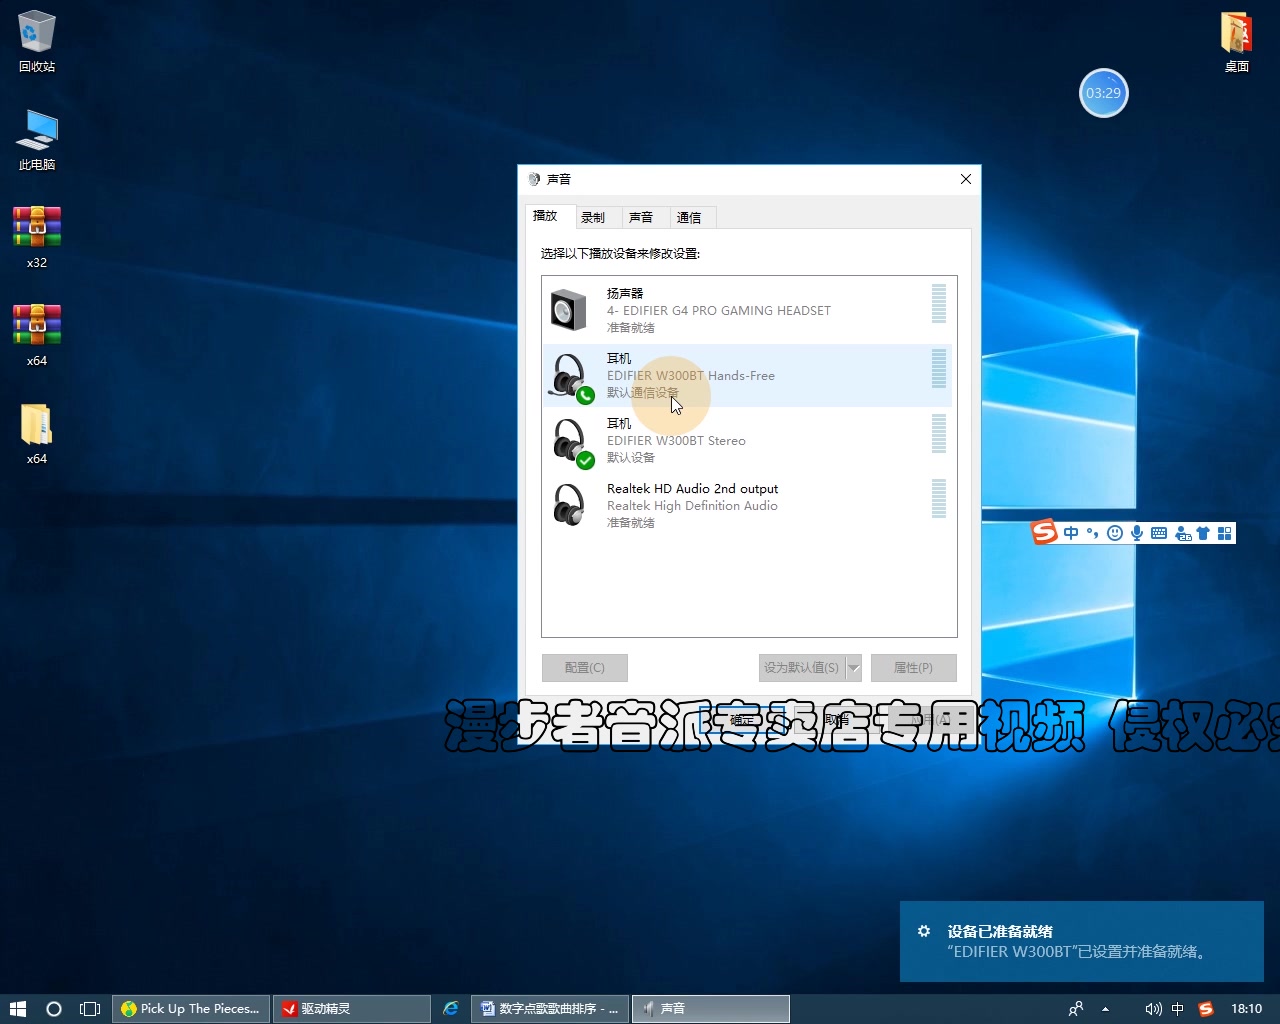Image resolution: width=1280 pixels, height=1024 pixels.
Task: Select the This PC desktop icon
Action: pos(37,140)
